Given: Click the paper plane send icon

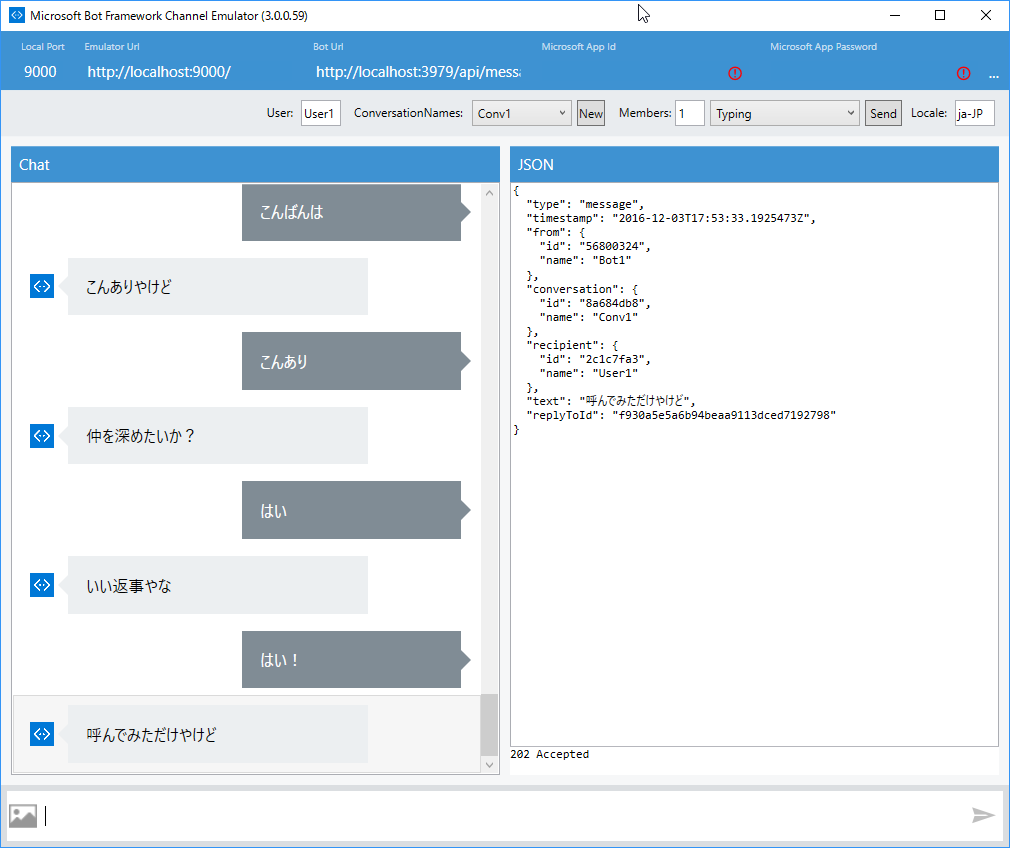Looking at the screenshot, I should [x=983, y=815].
